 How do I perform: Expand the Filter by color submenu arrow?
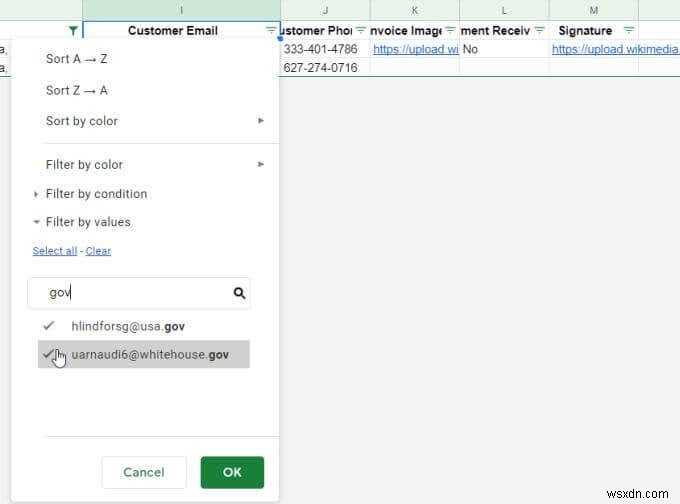click(261, 164)
